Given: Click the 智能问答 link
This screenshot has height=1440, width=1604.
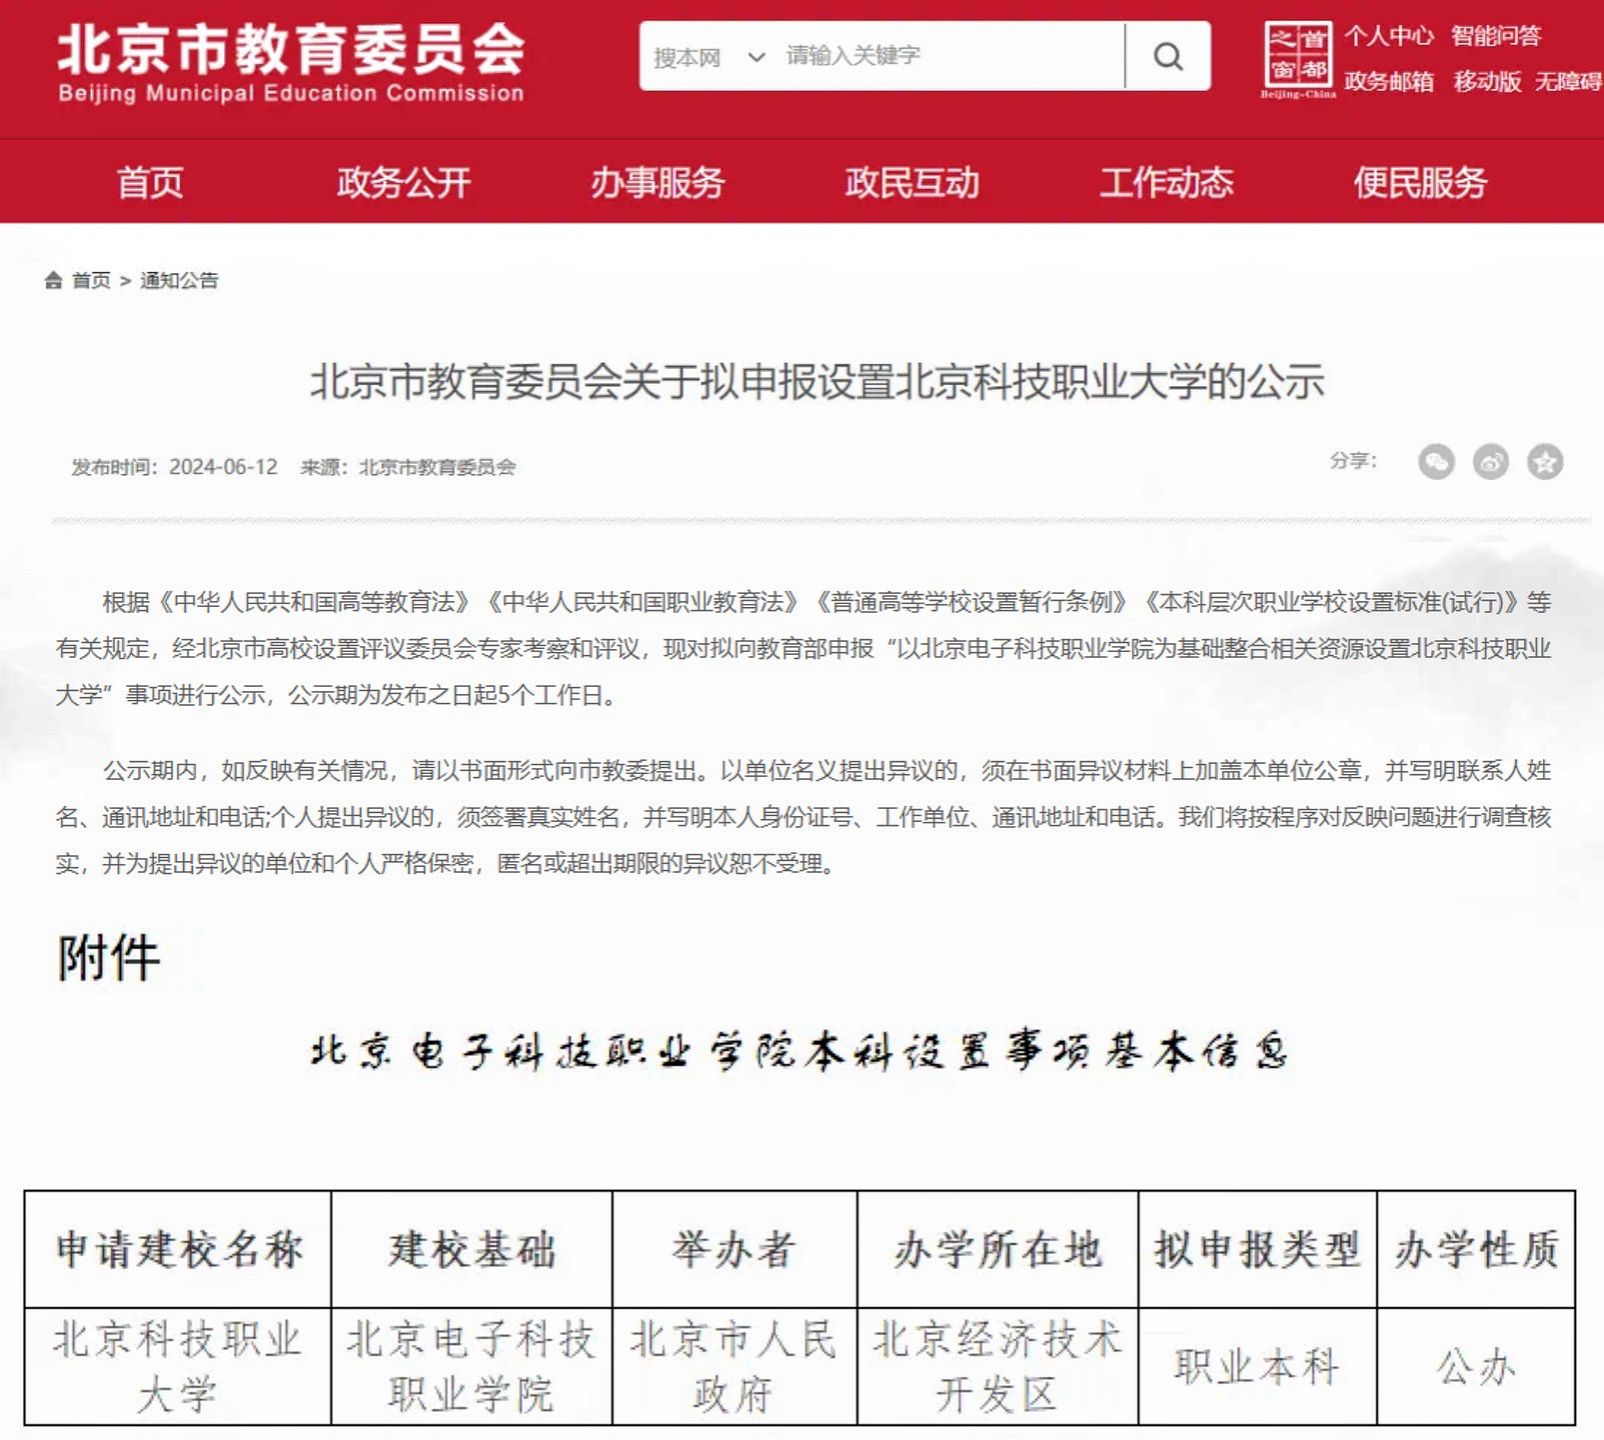Looking at the screenshot, I should tap(1496, 37).
